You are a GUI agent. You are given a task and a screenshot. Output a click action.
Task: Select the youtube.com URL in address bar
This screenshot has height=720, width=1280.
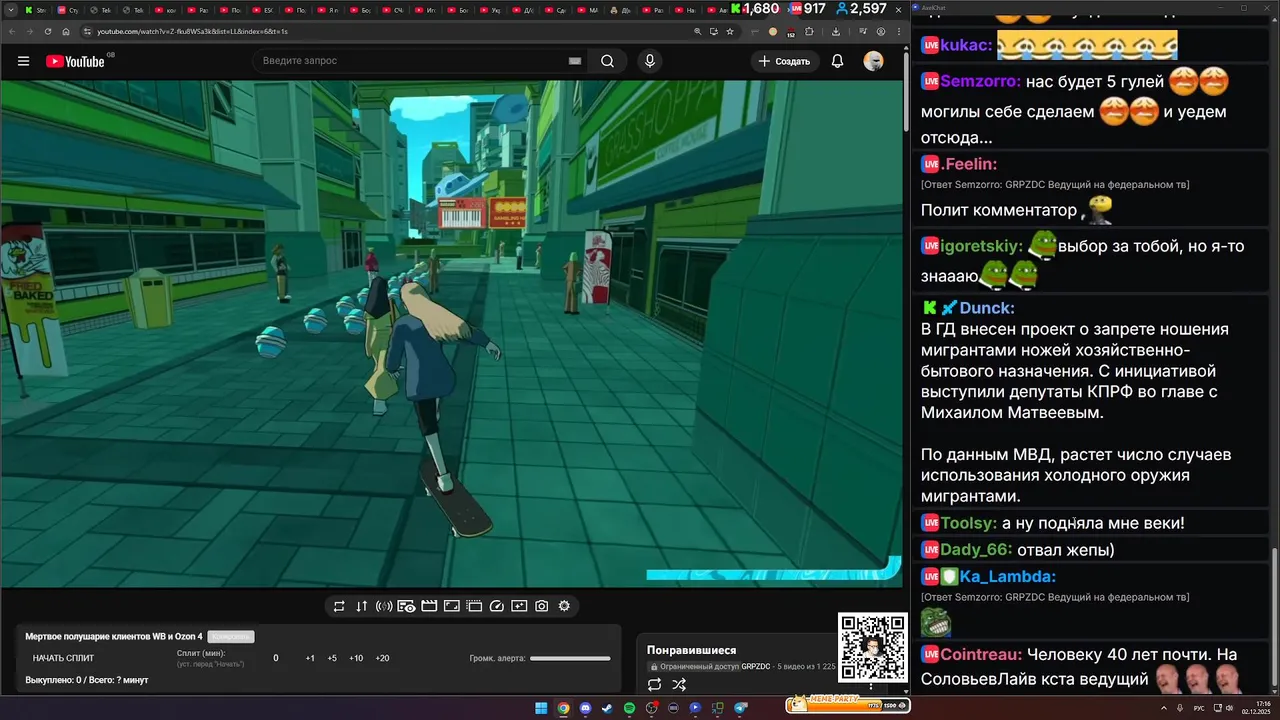[x=192, y=31]
